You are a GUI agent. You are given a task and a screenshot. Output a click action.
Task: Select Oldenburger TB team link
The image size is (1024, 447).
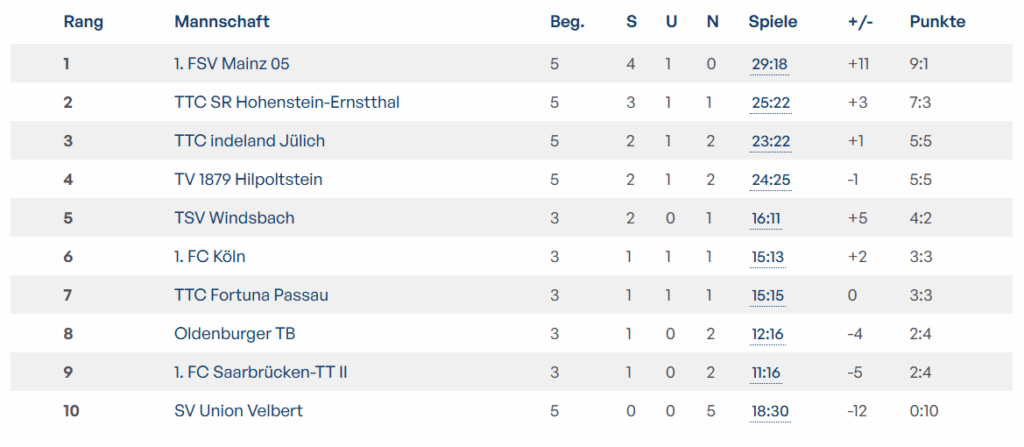235,333
